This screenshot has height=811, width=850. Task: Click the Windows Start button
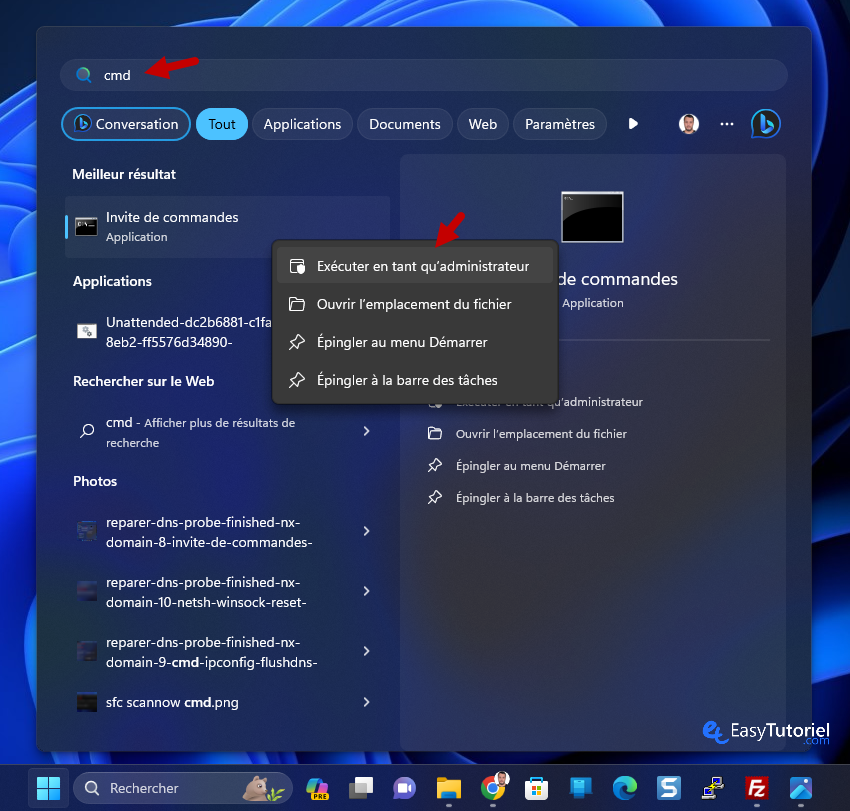[48, 788]
